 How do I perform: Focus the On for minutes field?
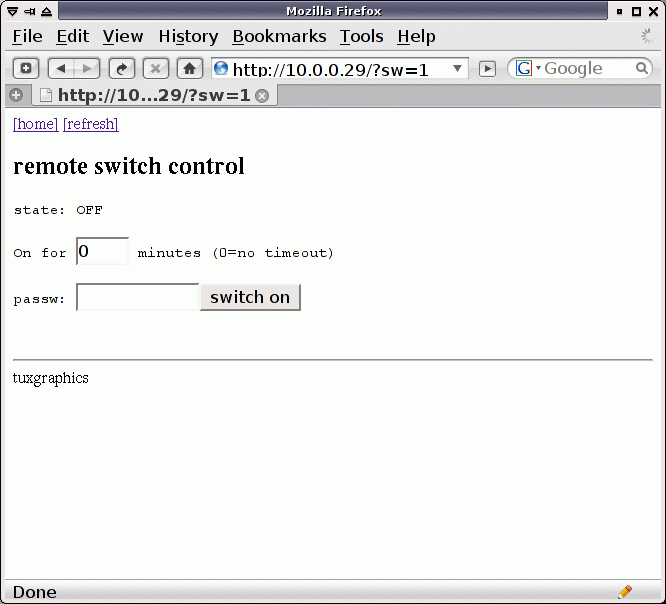[x=102, y=251]
